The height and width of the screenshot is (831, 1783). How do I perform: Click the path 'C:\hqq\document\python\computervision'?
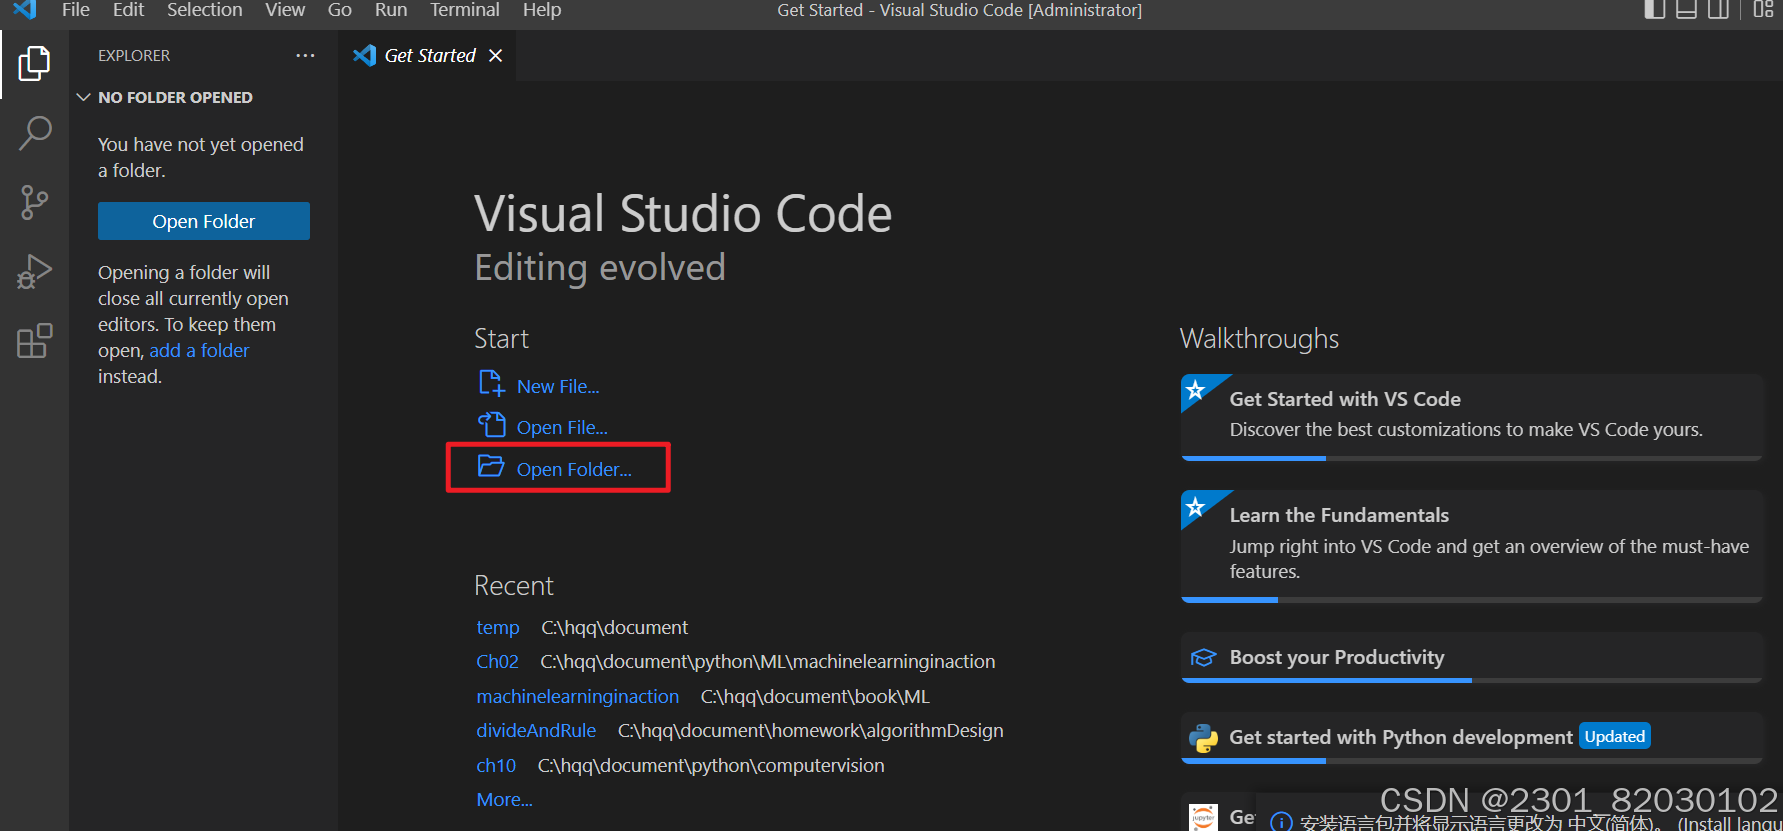[x=711, y=766]
